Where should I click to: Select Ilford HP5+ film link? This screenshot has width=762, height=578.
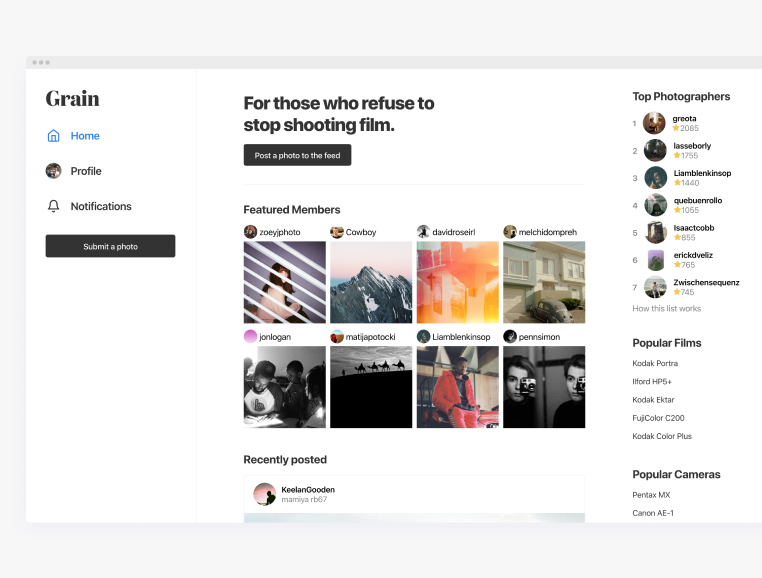(652, 382)
